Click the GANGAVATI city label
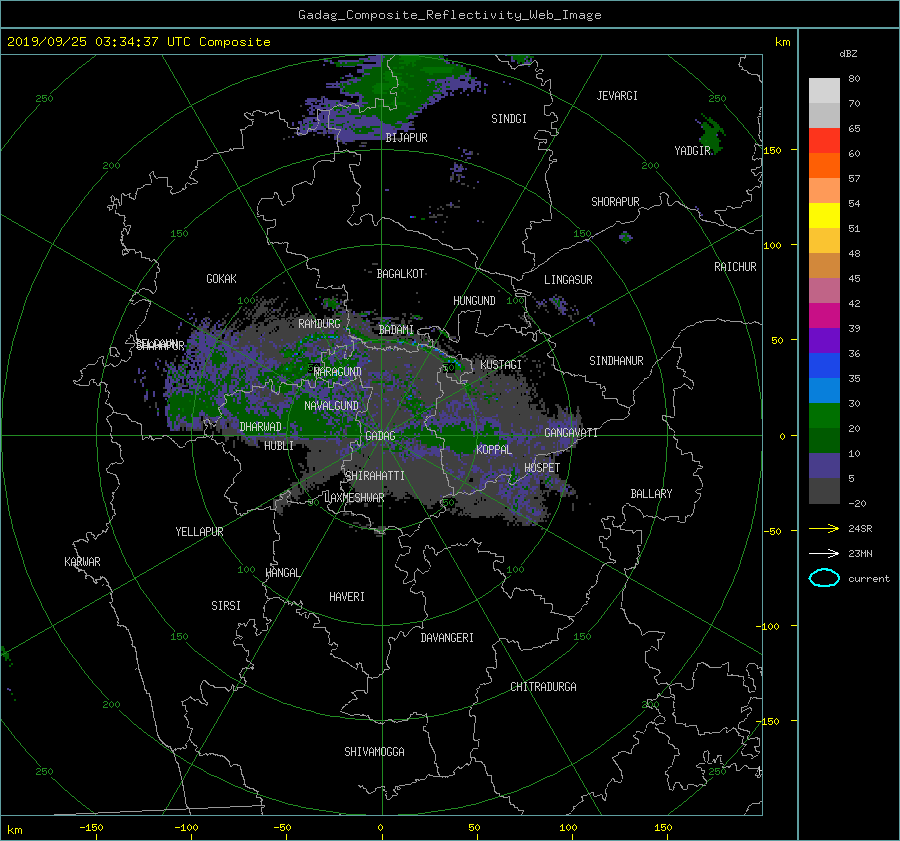 click(x=571, y=433)
